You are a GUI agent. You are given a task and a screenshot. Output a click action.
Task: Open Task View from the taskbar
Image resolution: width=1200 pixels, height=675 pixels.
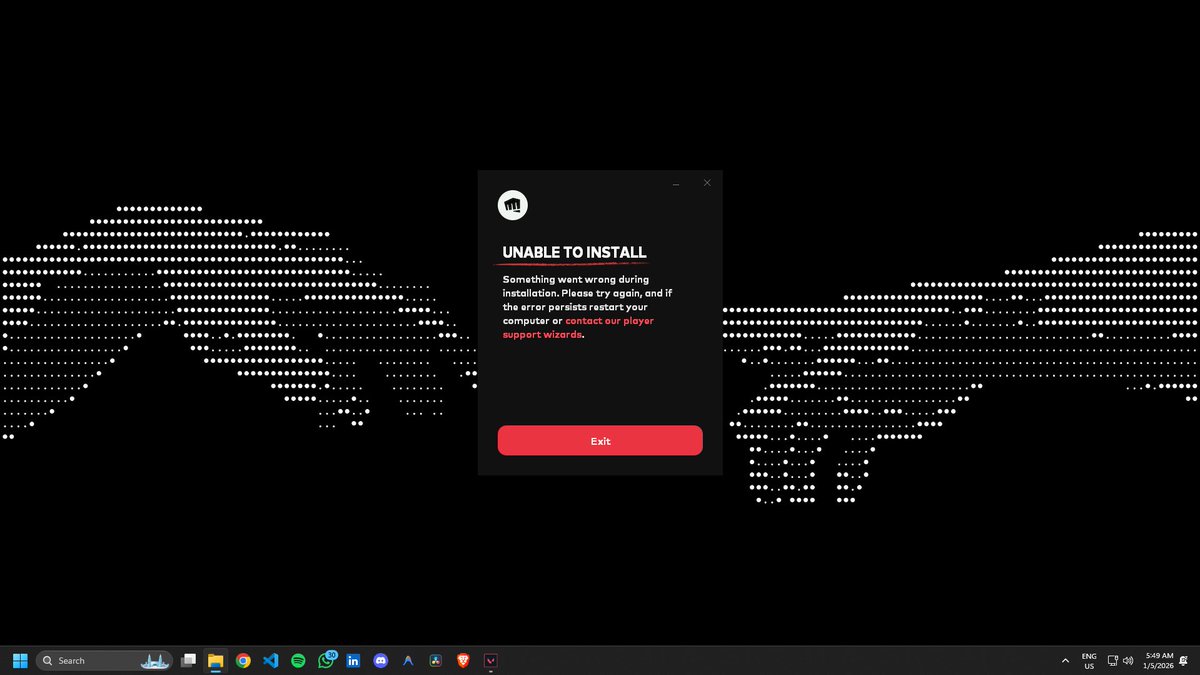(188, 660)
